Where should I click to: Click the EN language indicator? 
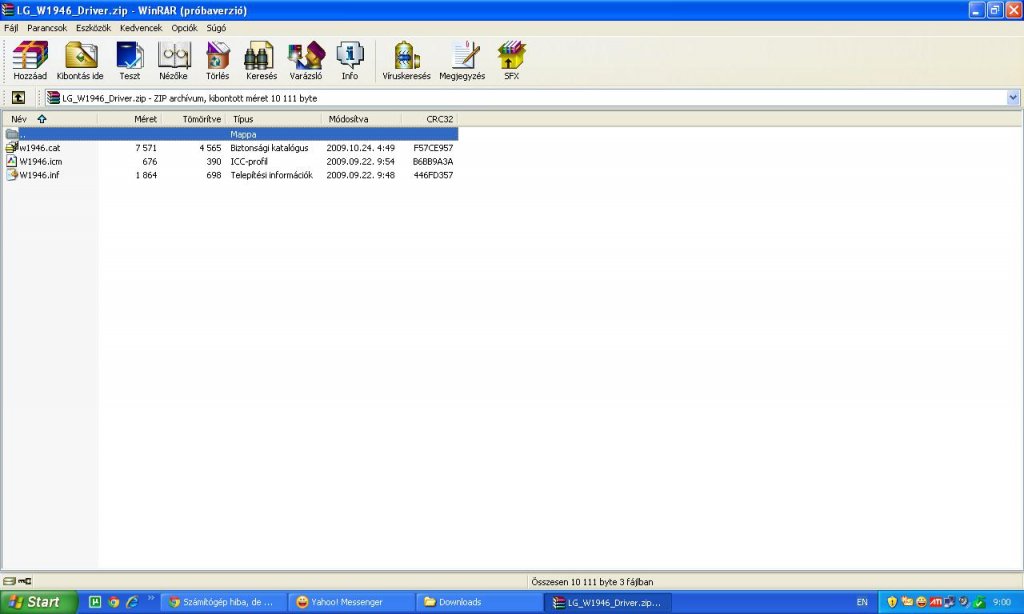click(x=862, y=602)
